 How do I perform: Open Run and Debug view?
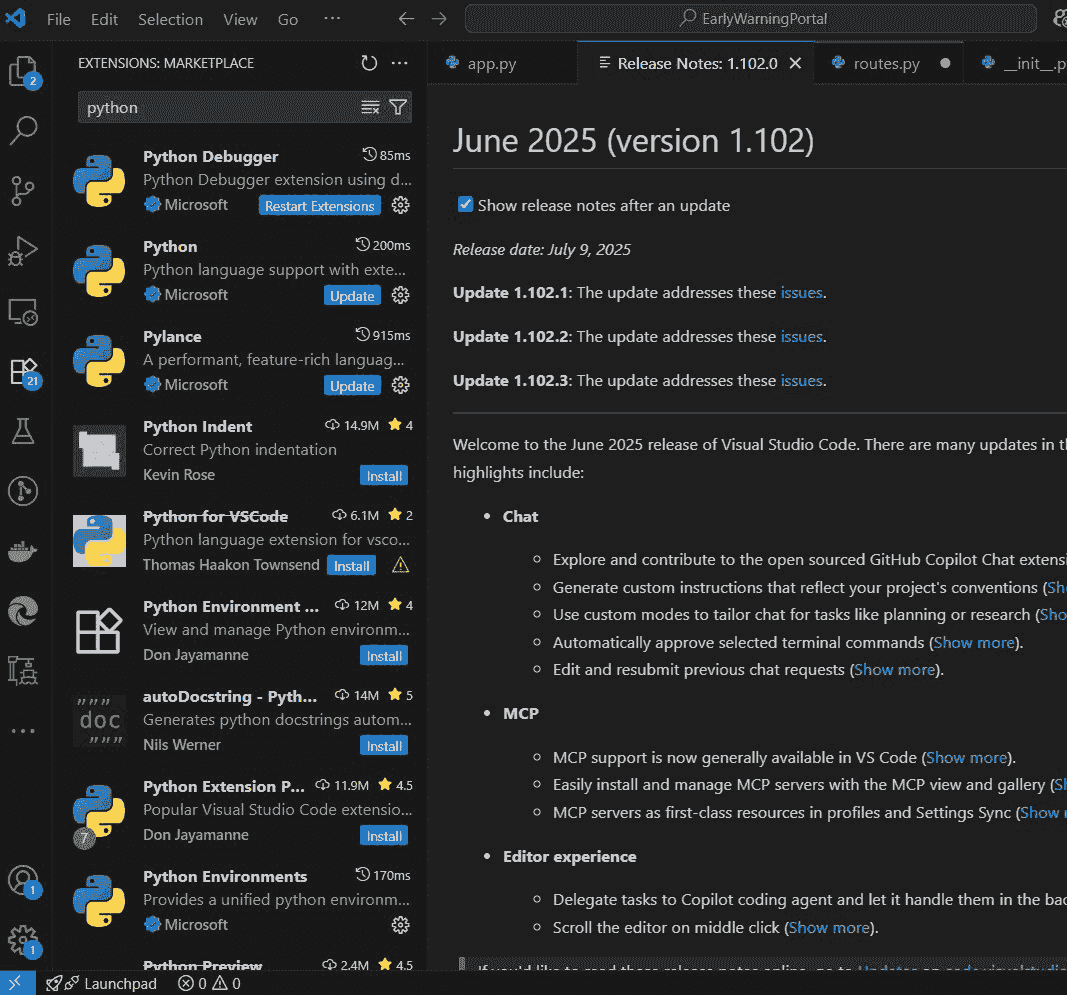pyautogui.click(x=23, y=251)
